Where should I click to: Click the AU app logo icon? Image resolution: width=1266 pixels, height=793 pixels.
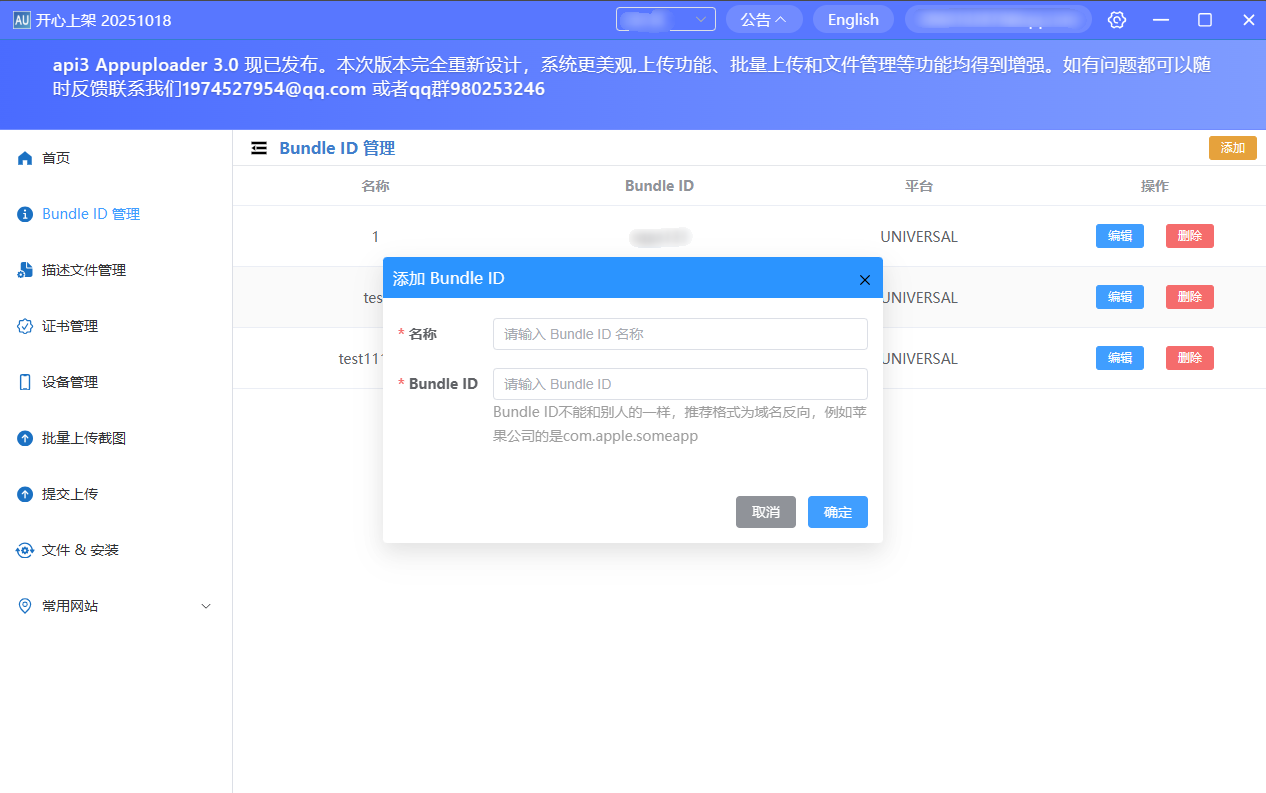pos(21,20)
